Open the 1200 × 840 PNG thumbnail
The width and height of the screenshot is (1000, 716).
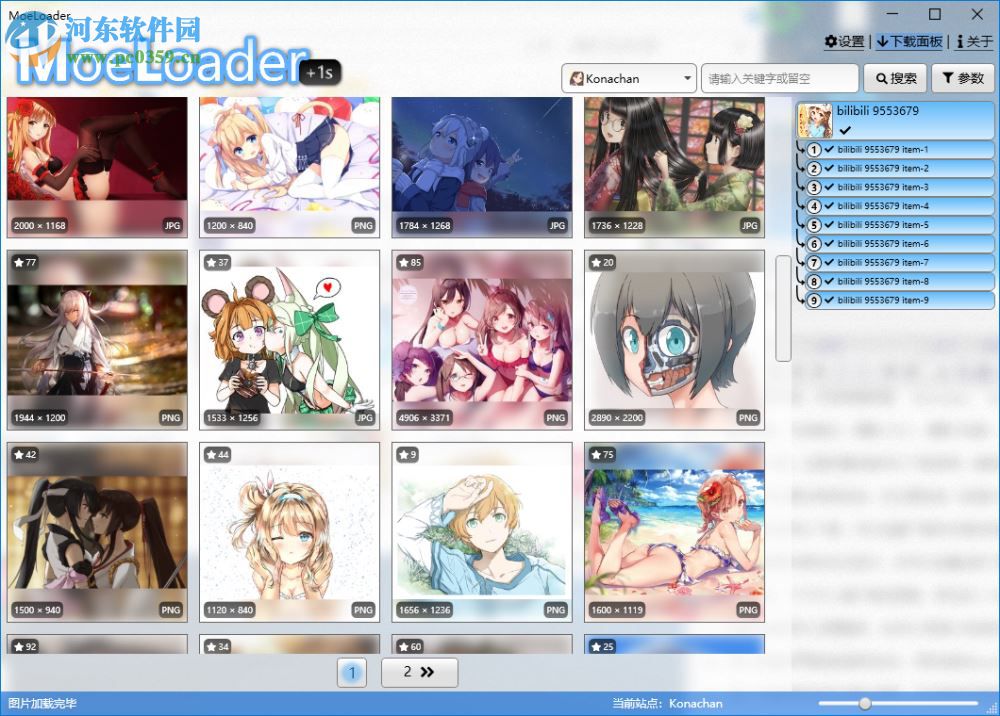coord(290,167)
